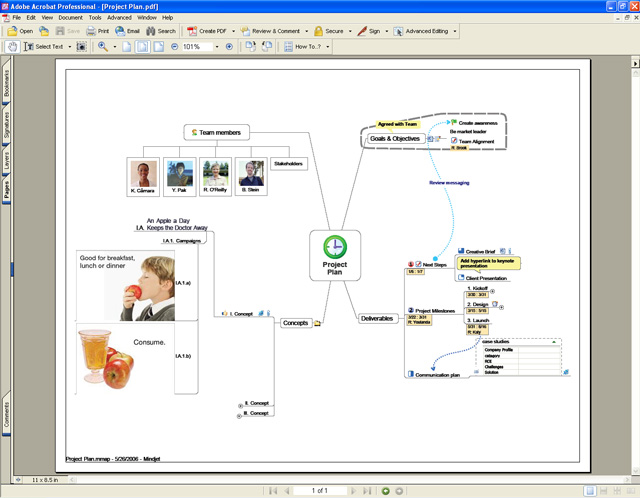Select the Hand tool
Screen dimensions: 640x498
tap(12, 46)
